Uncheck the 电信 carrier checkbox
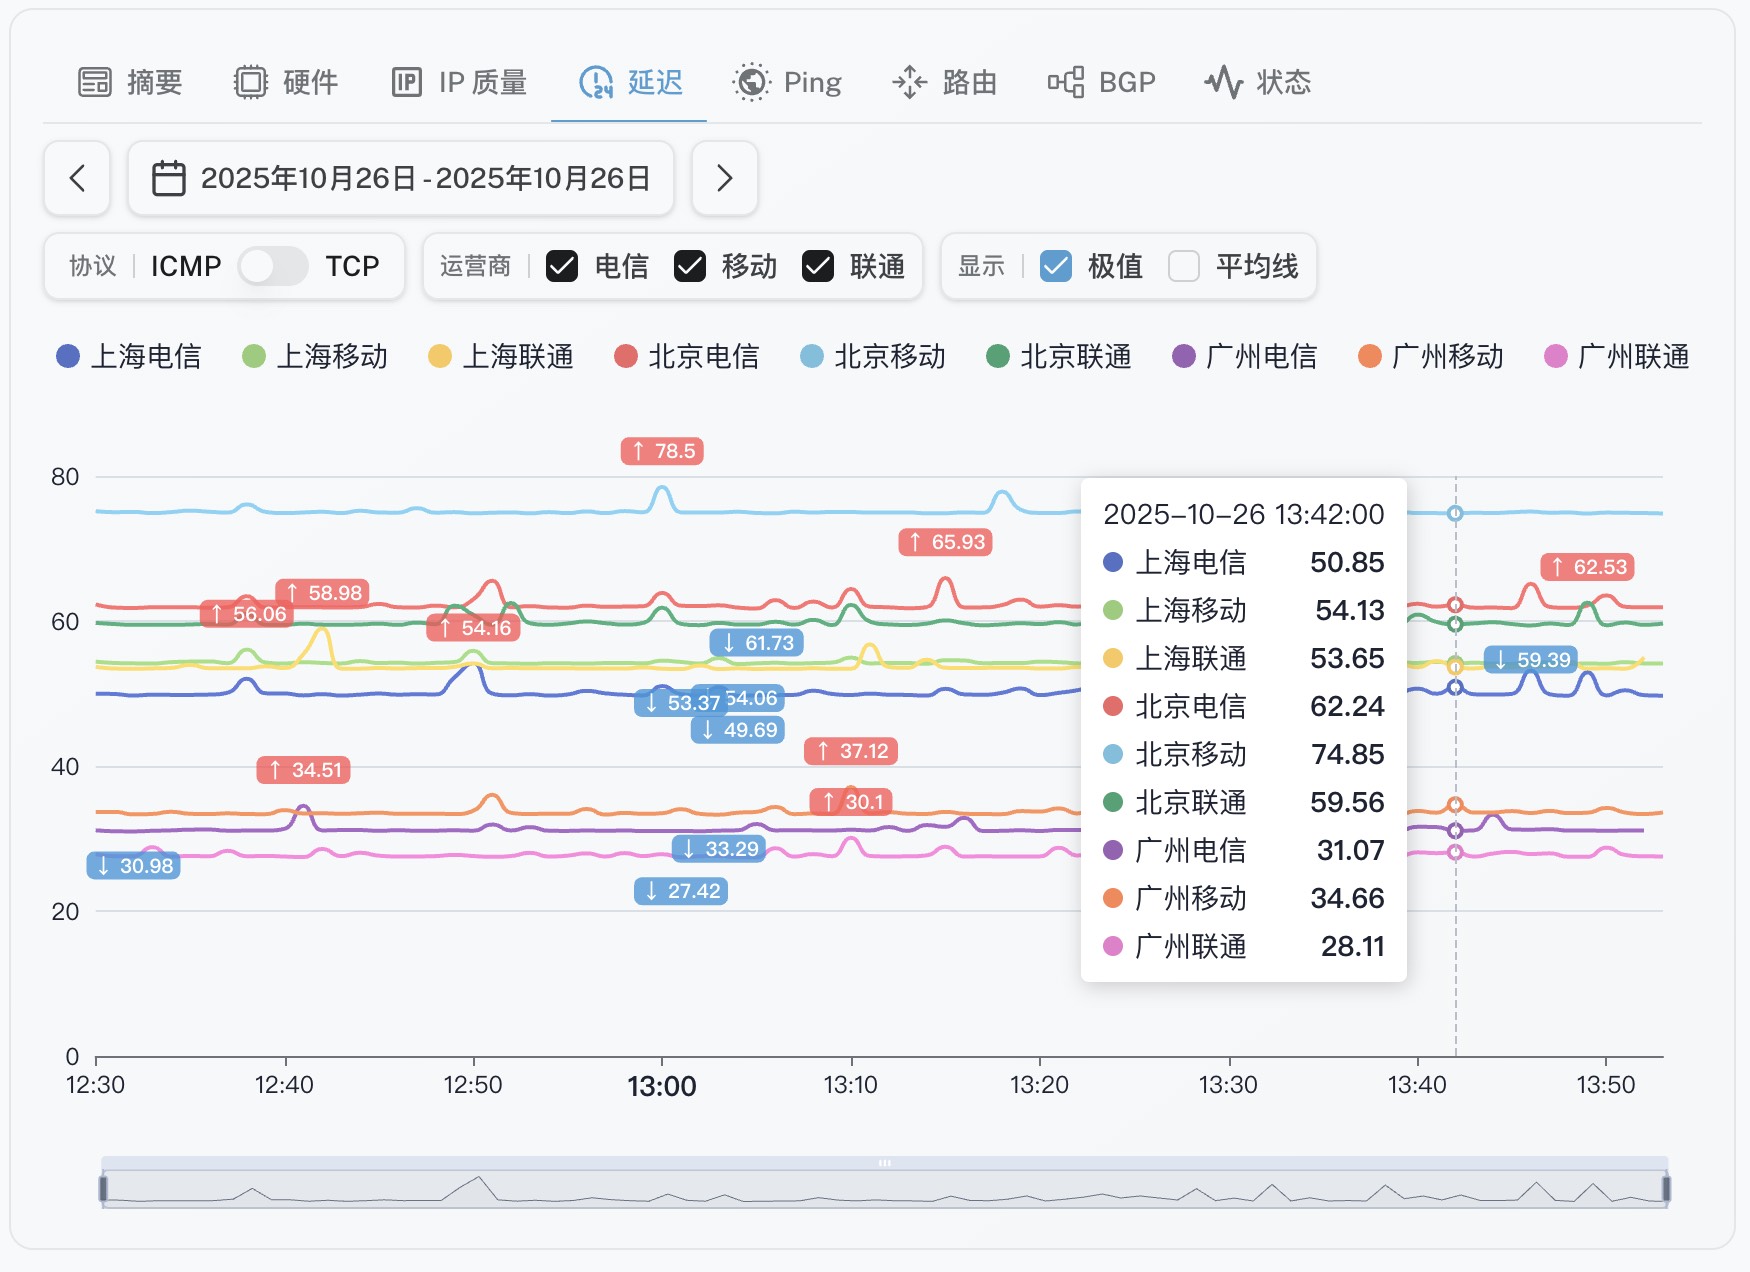This screenshot has height=1272, width=1750. click(x=562, y=267)
